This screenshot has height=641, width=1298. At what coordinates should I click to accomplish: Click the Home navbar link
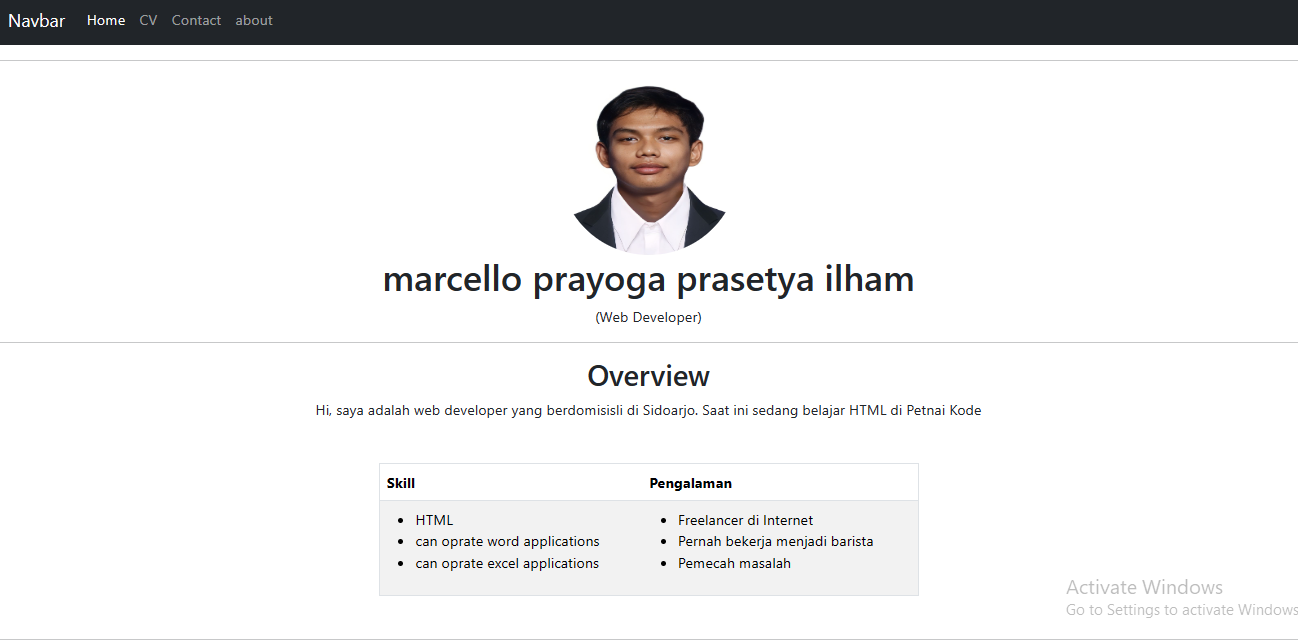106,20
